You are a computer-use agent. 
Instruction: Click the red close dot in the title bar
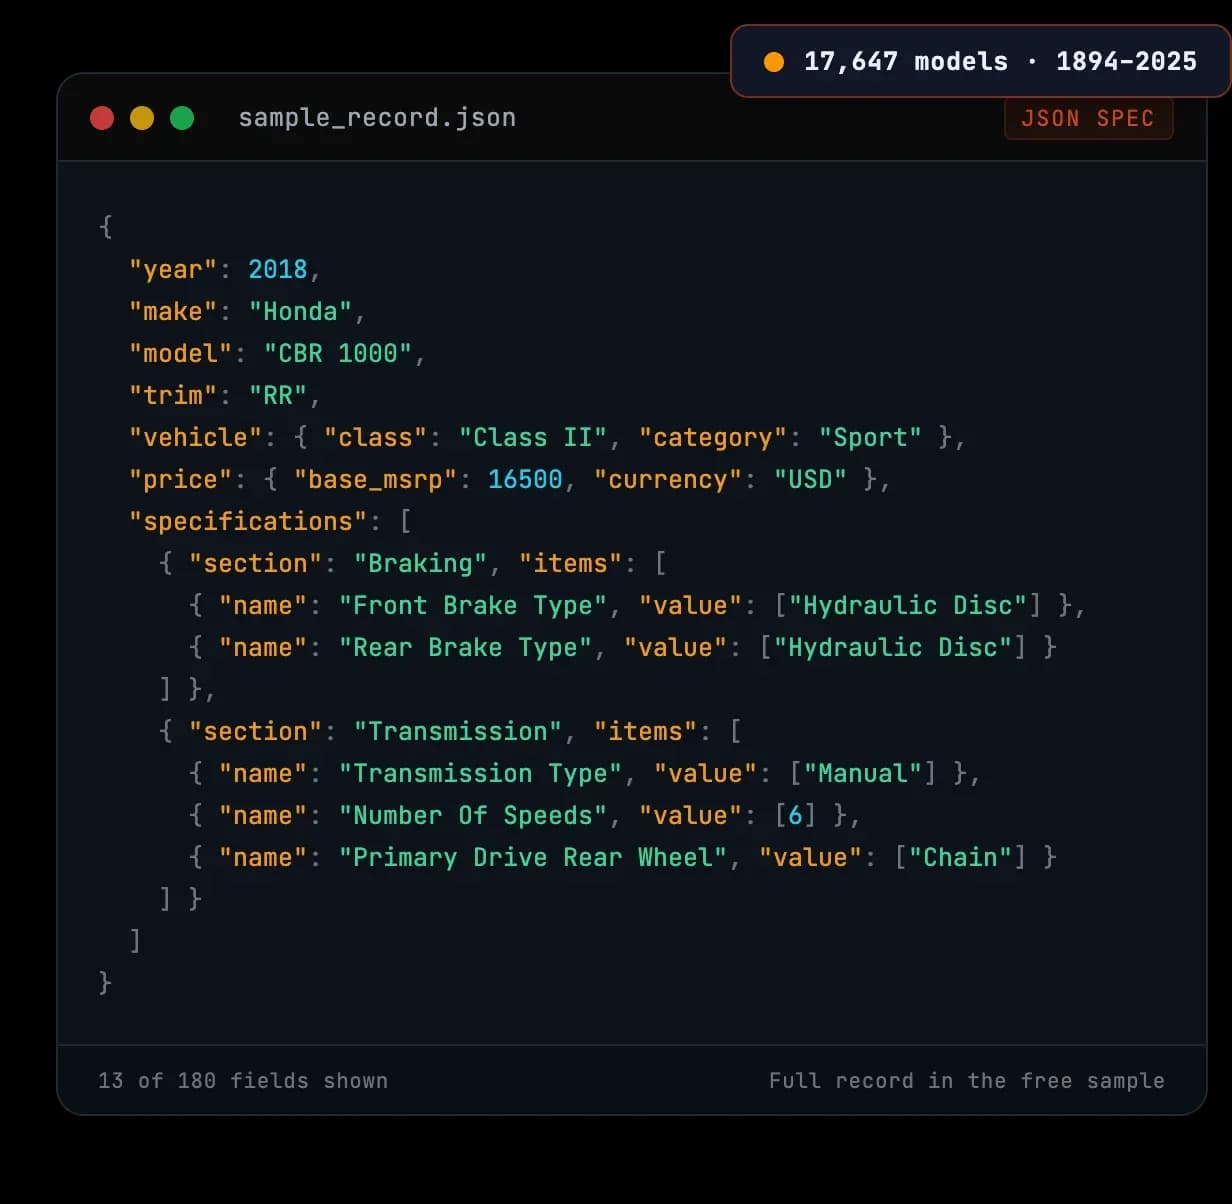pyautogui.click(x=102, y=118)
